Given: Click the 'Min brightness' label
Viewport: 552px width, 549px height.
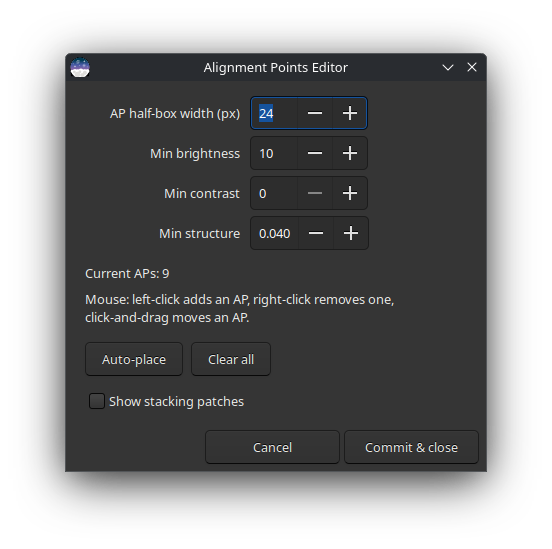Looking at the screenshot, I should (x=195, y=154).
